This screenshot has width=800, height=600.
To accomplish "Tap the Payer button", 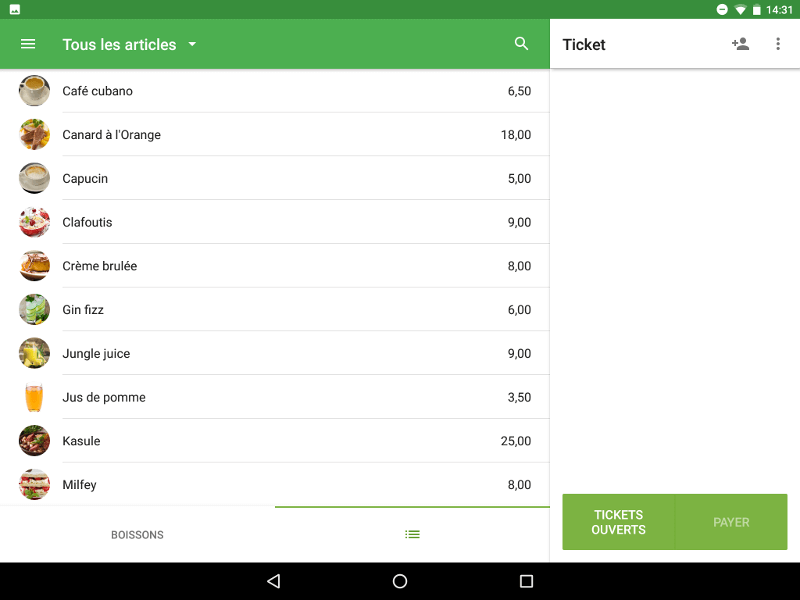I will pyautogui.click(x=731, y=522).
